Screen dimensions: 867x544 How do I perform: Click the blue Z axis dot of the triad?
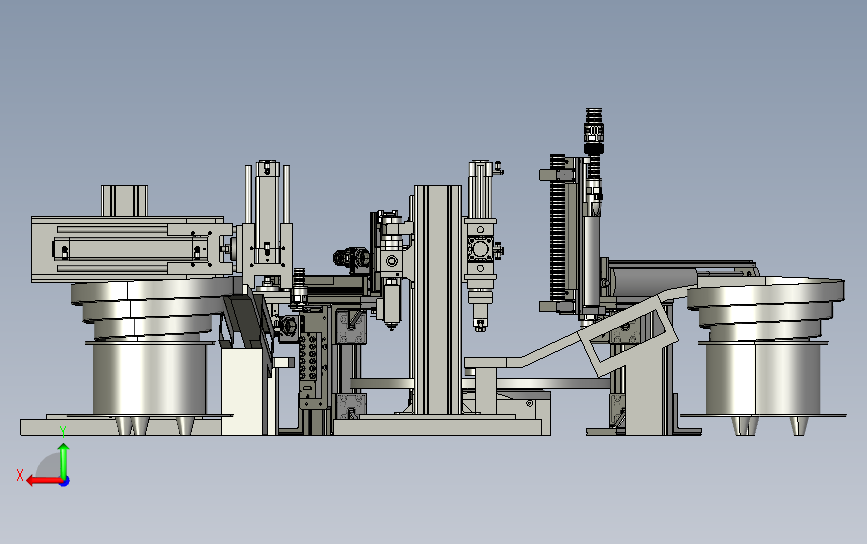point(65,482)
